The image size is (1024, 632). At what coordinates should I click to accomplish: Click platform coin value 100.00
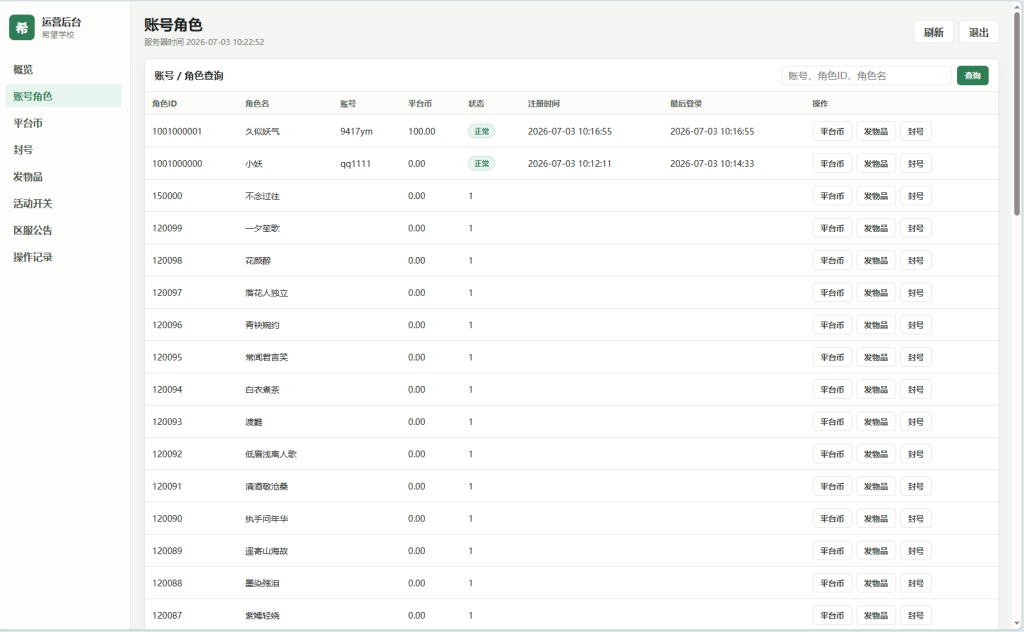point(422,131)
